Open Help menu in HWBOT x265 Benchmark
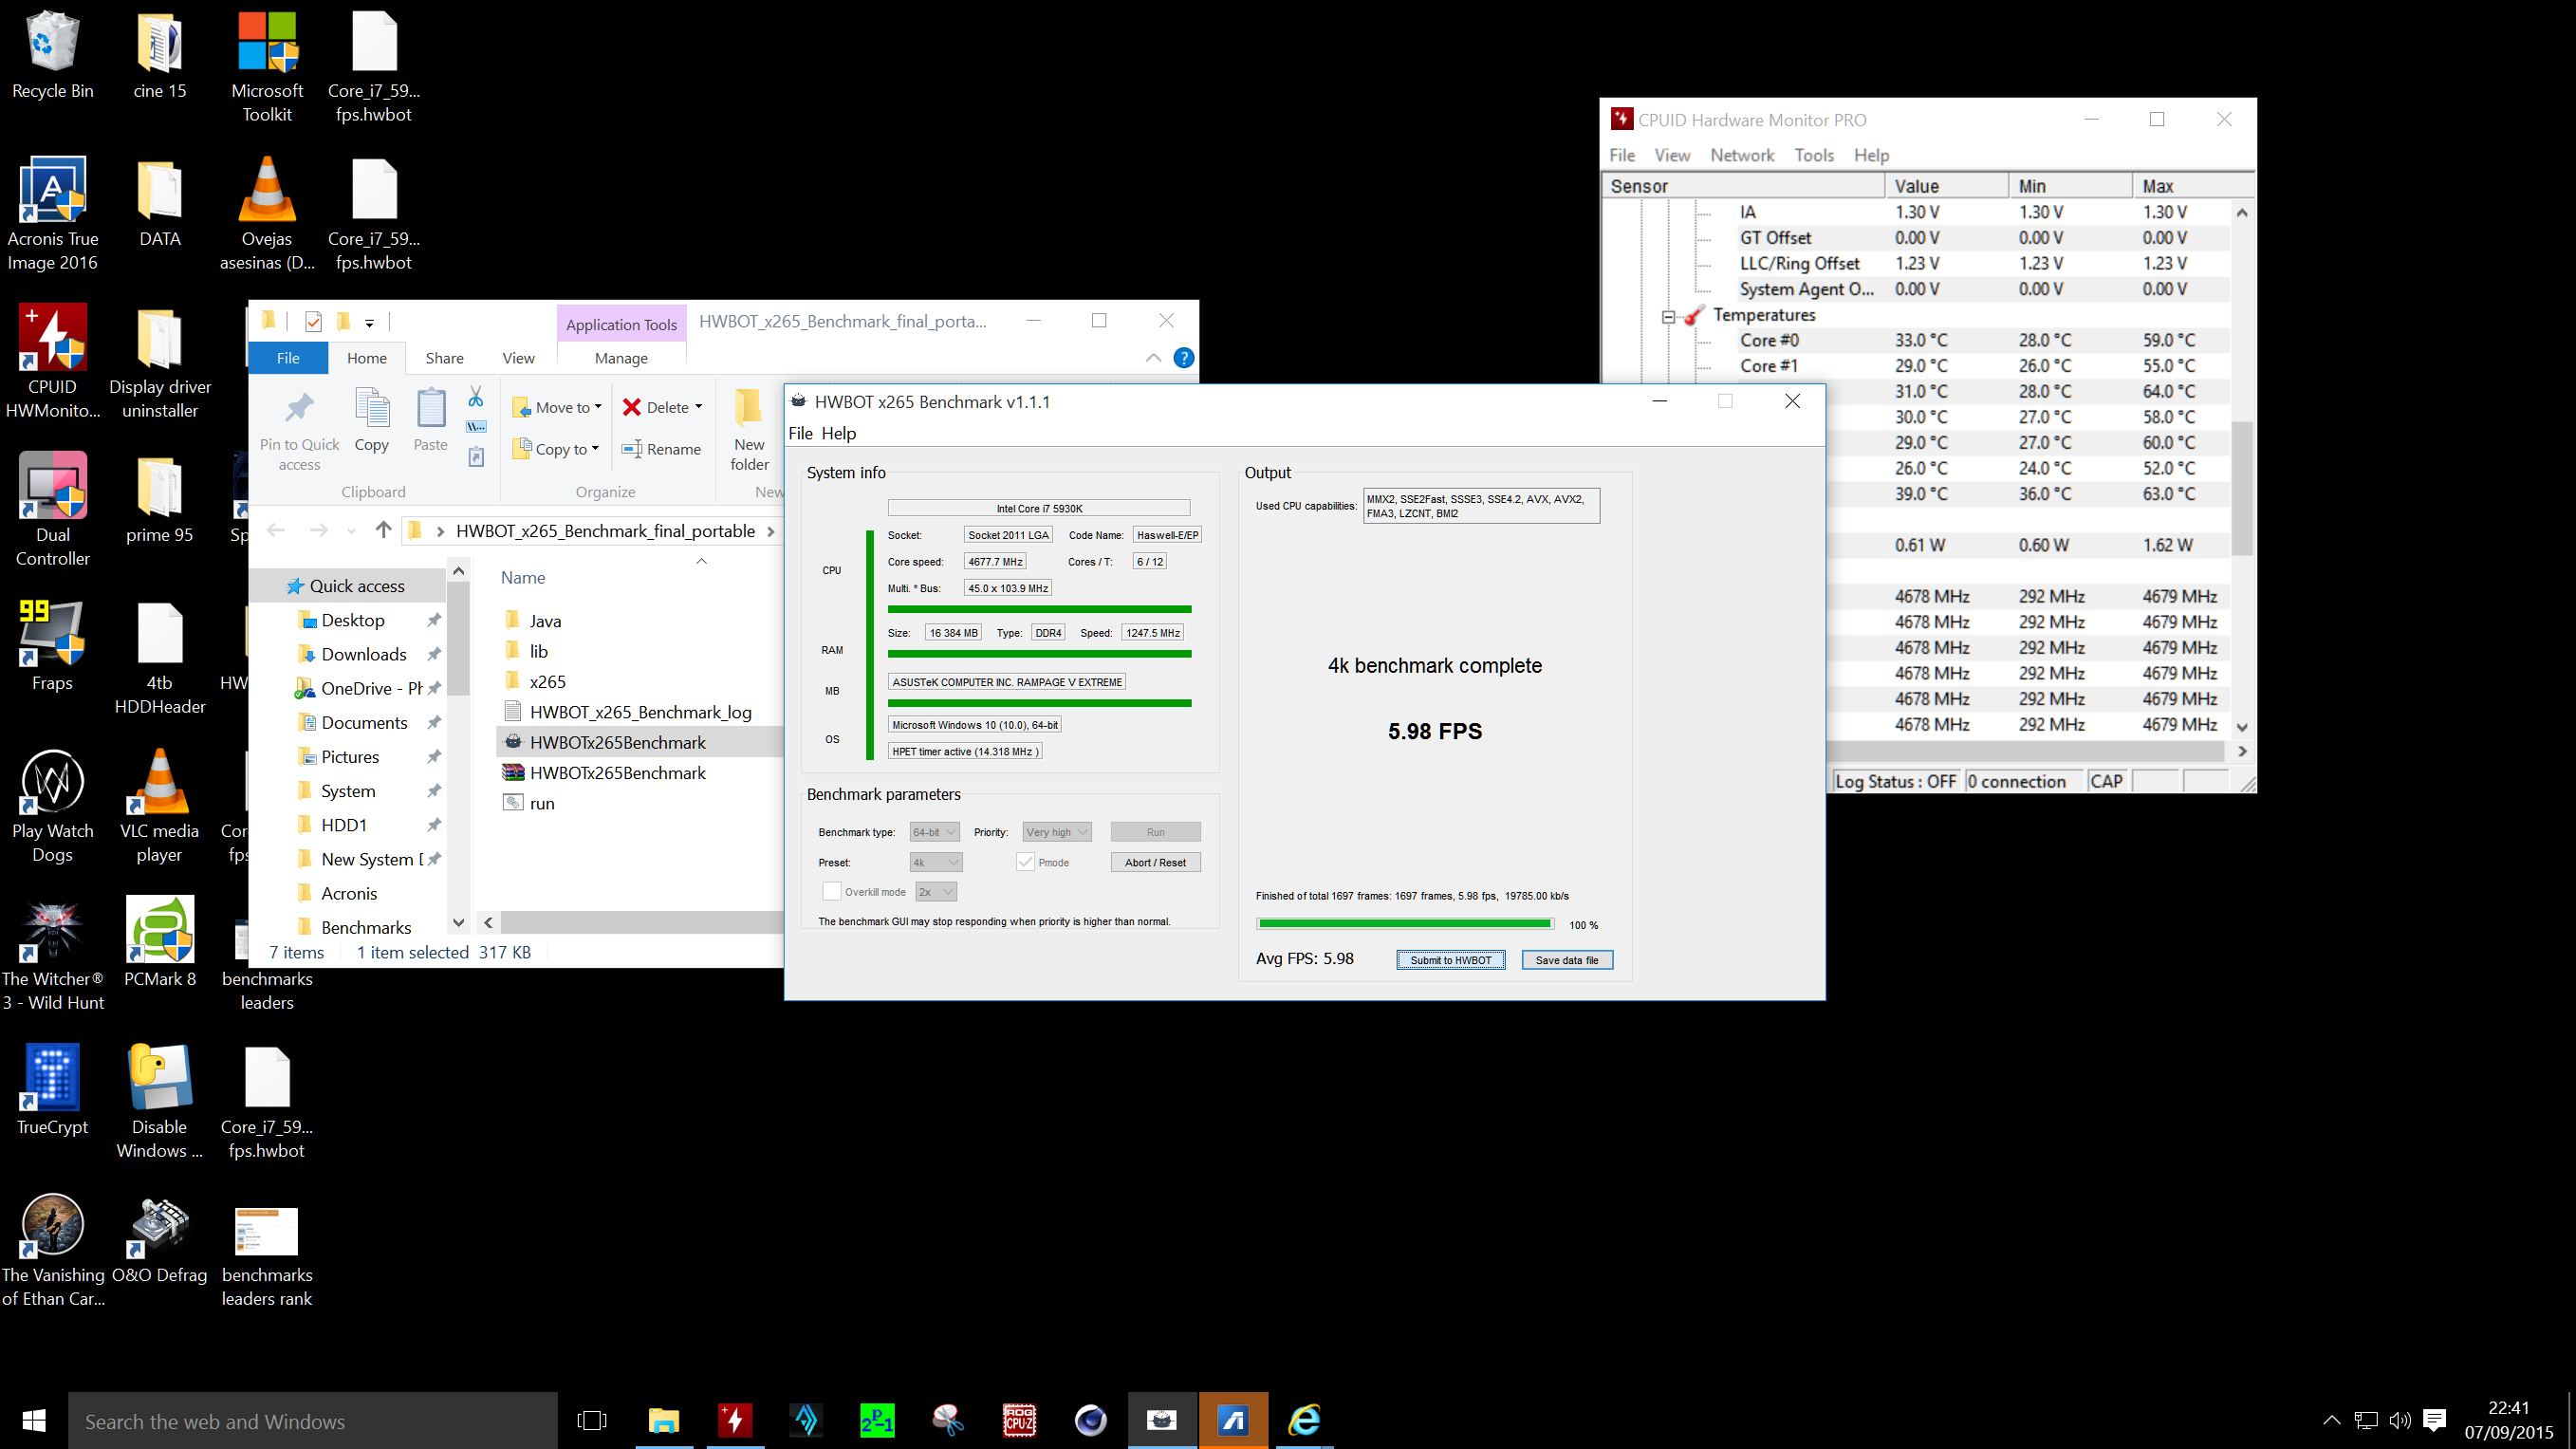 click(838, 433)
